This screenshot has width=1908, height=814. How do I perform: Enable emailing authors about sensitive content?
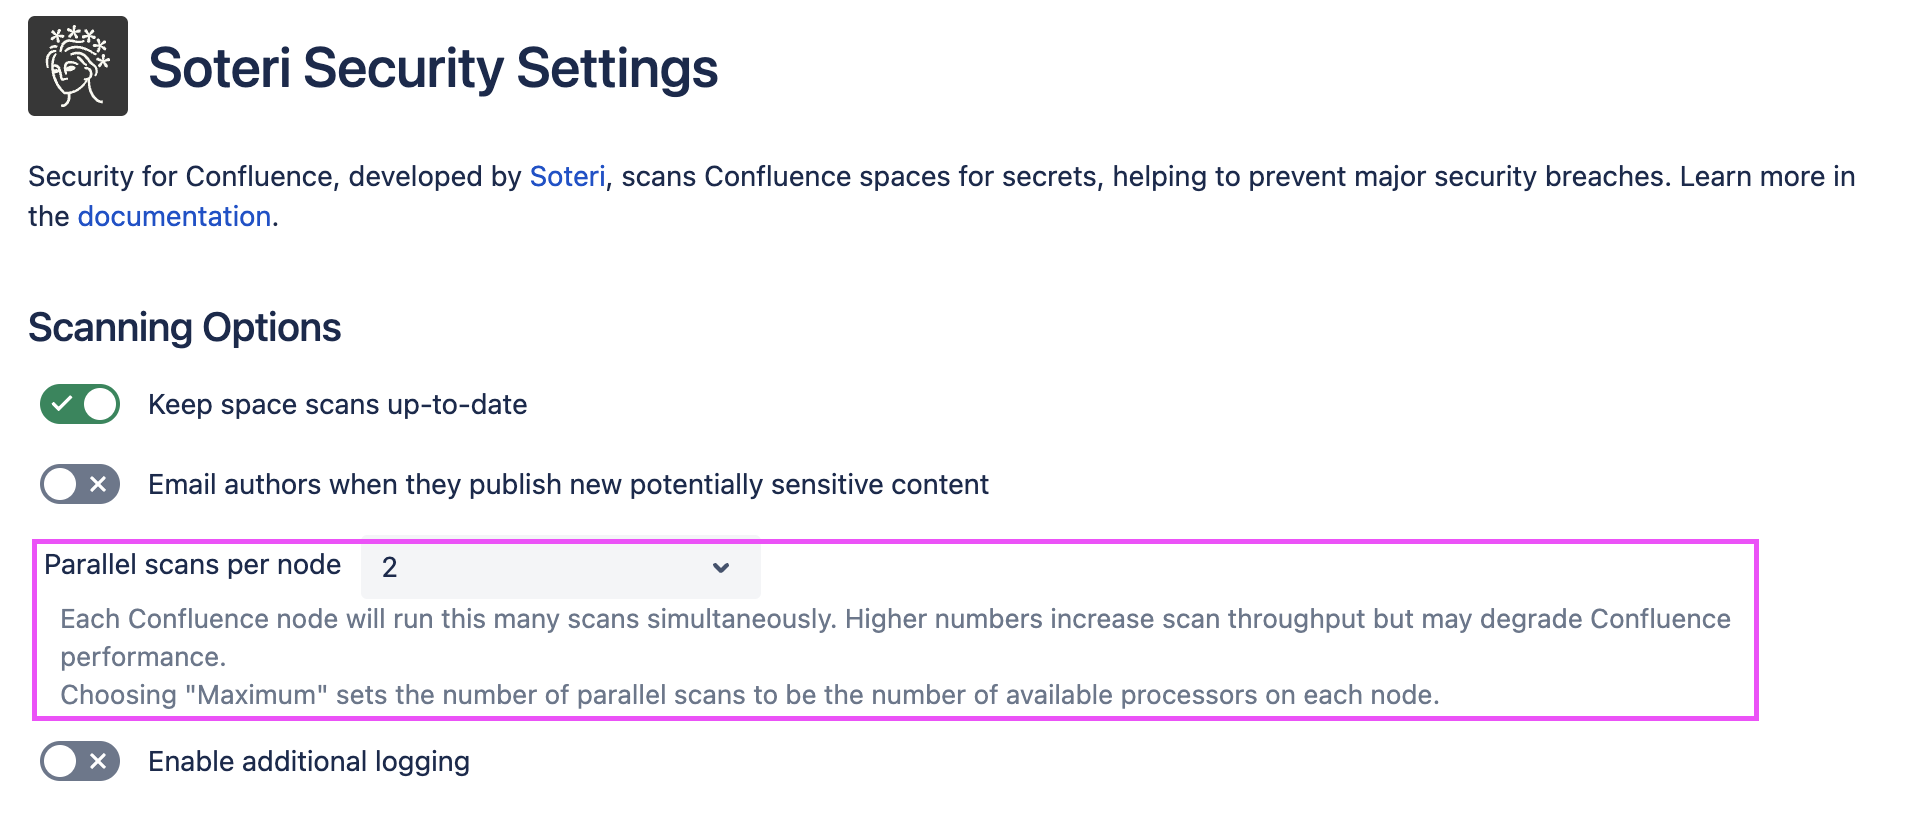80,484
